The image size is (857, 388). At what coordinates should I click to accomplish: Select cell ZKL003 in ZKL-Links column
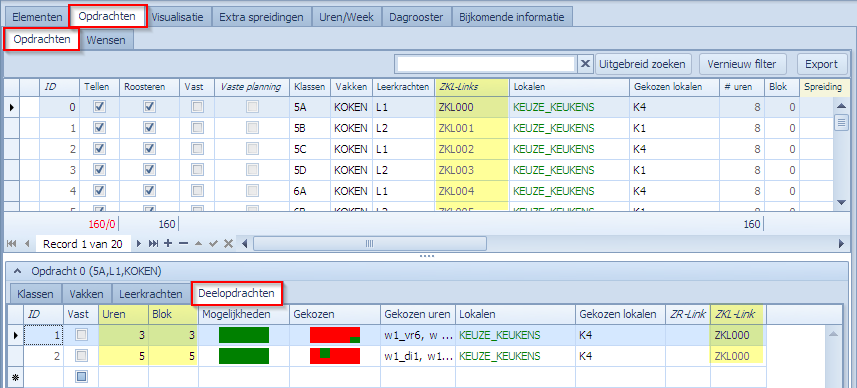472,170
